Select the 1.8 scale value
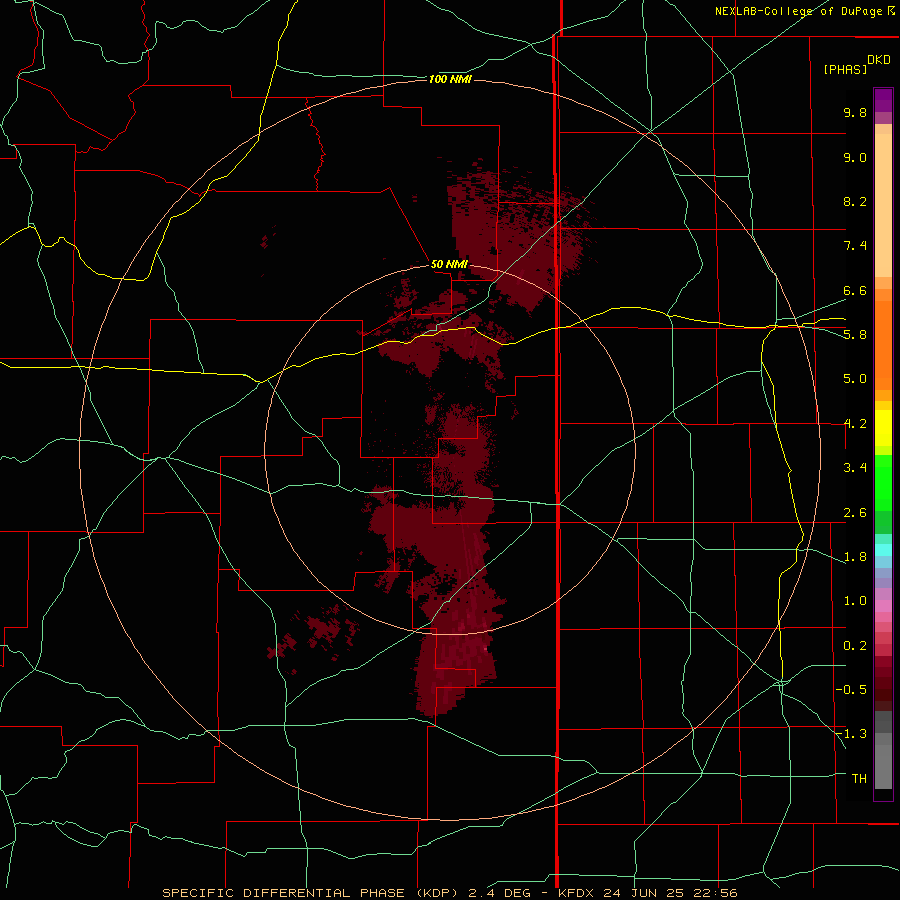This screenshot has height=900, width=900. click(855, 557)
